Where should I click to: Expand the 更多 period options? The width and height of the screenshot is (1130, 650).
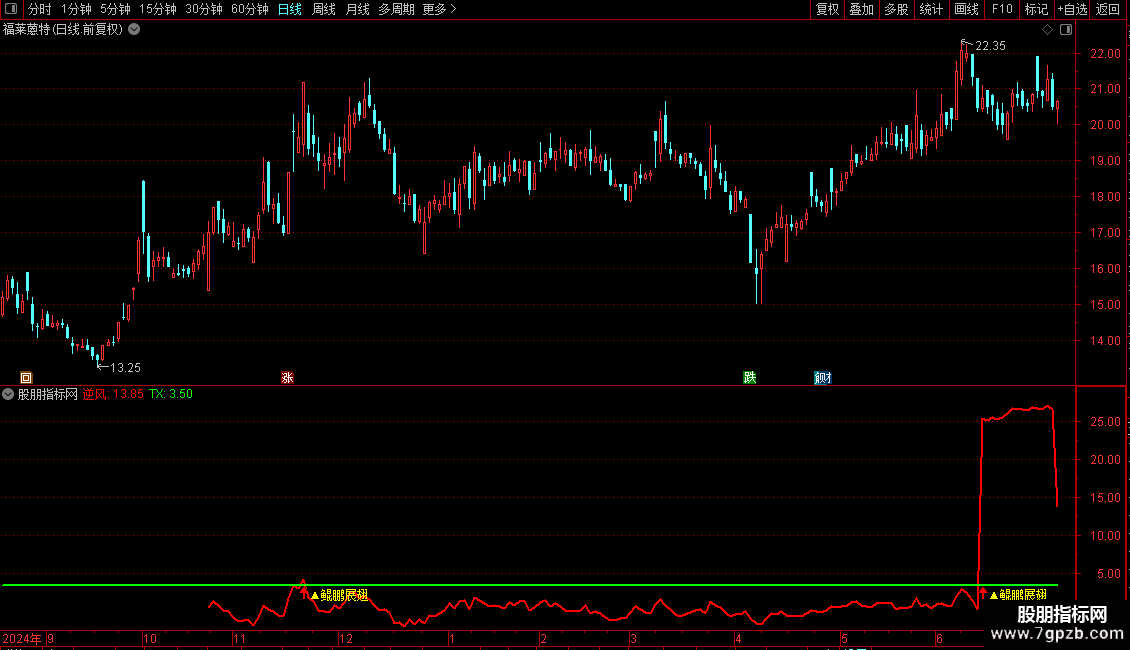pyautogui.click(x=439, y=9)
